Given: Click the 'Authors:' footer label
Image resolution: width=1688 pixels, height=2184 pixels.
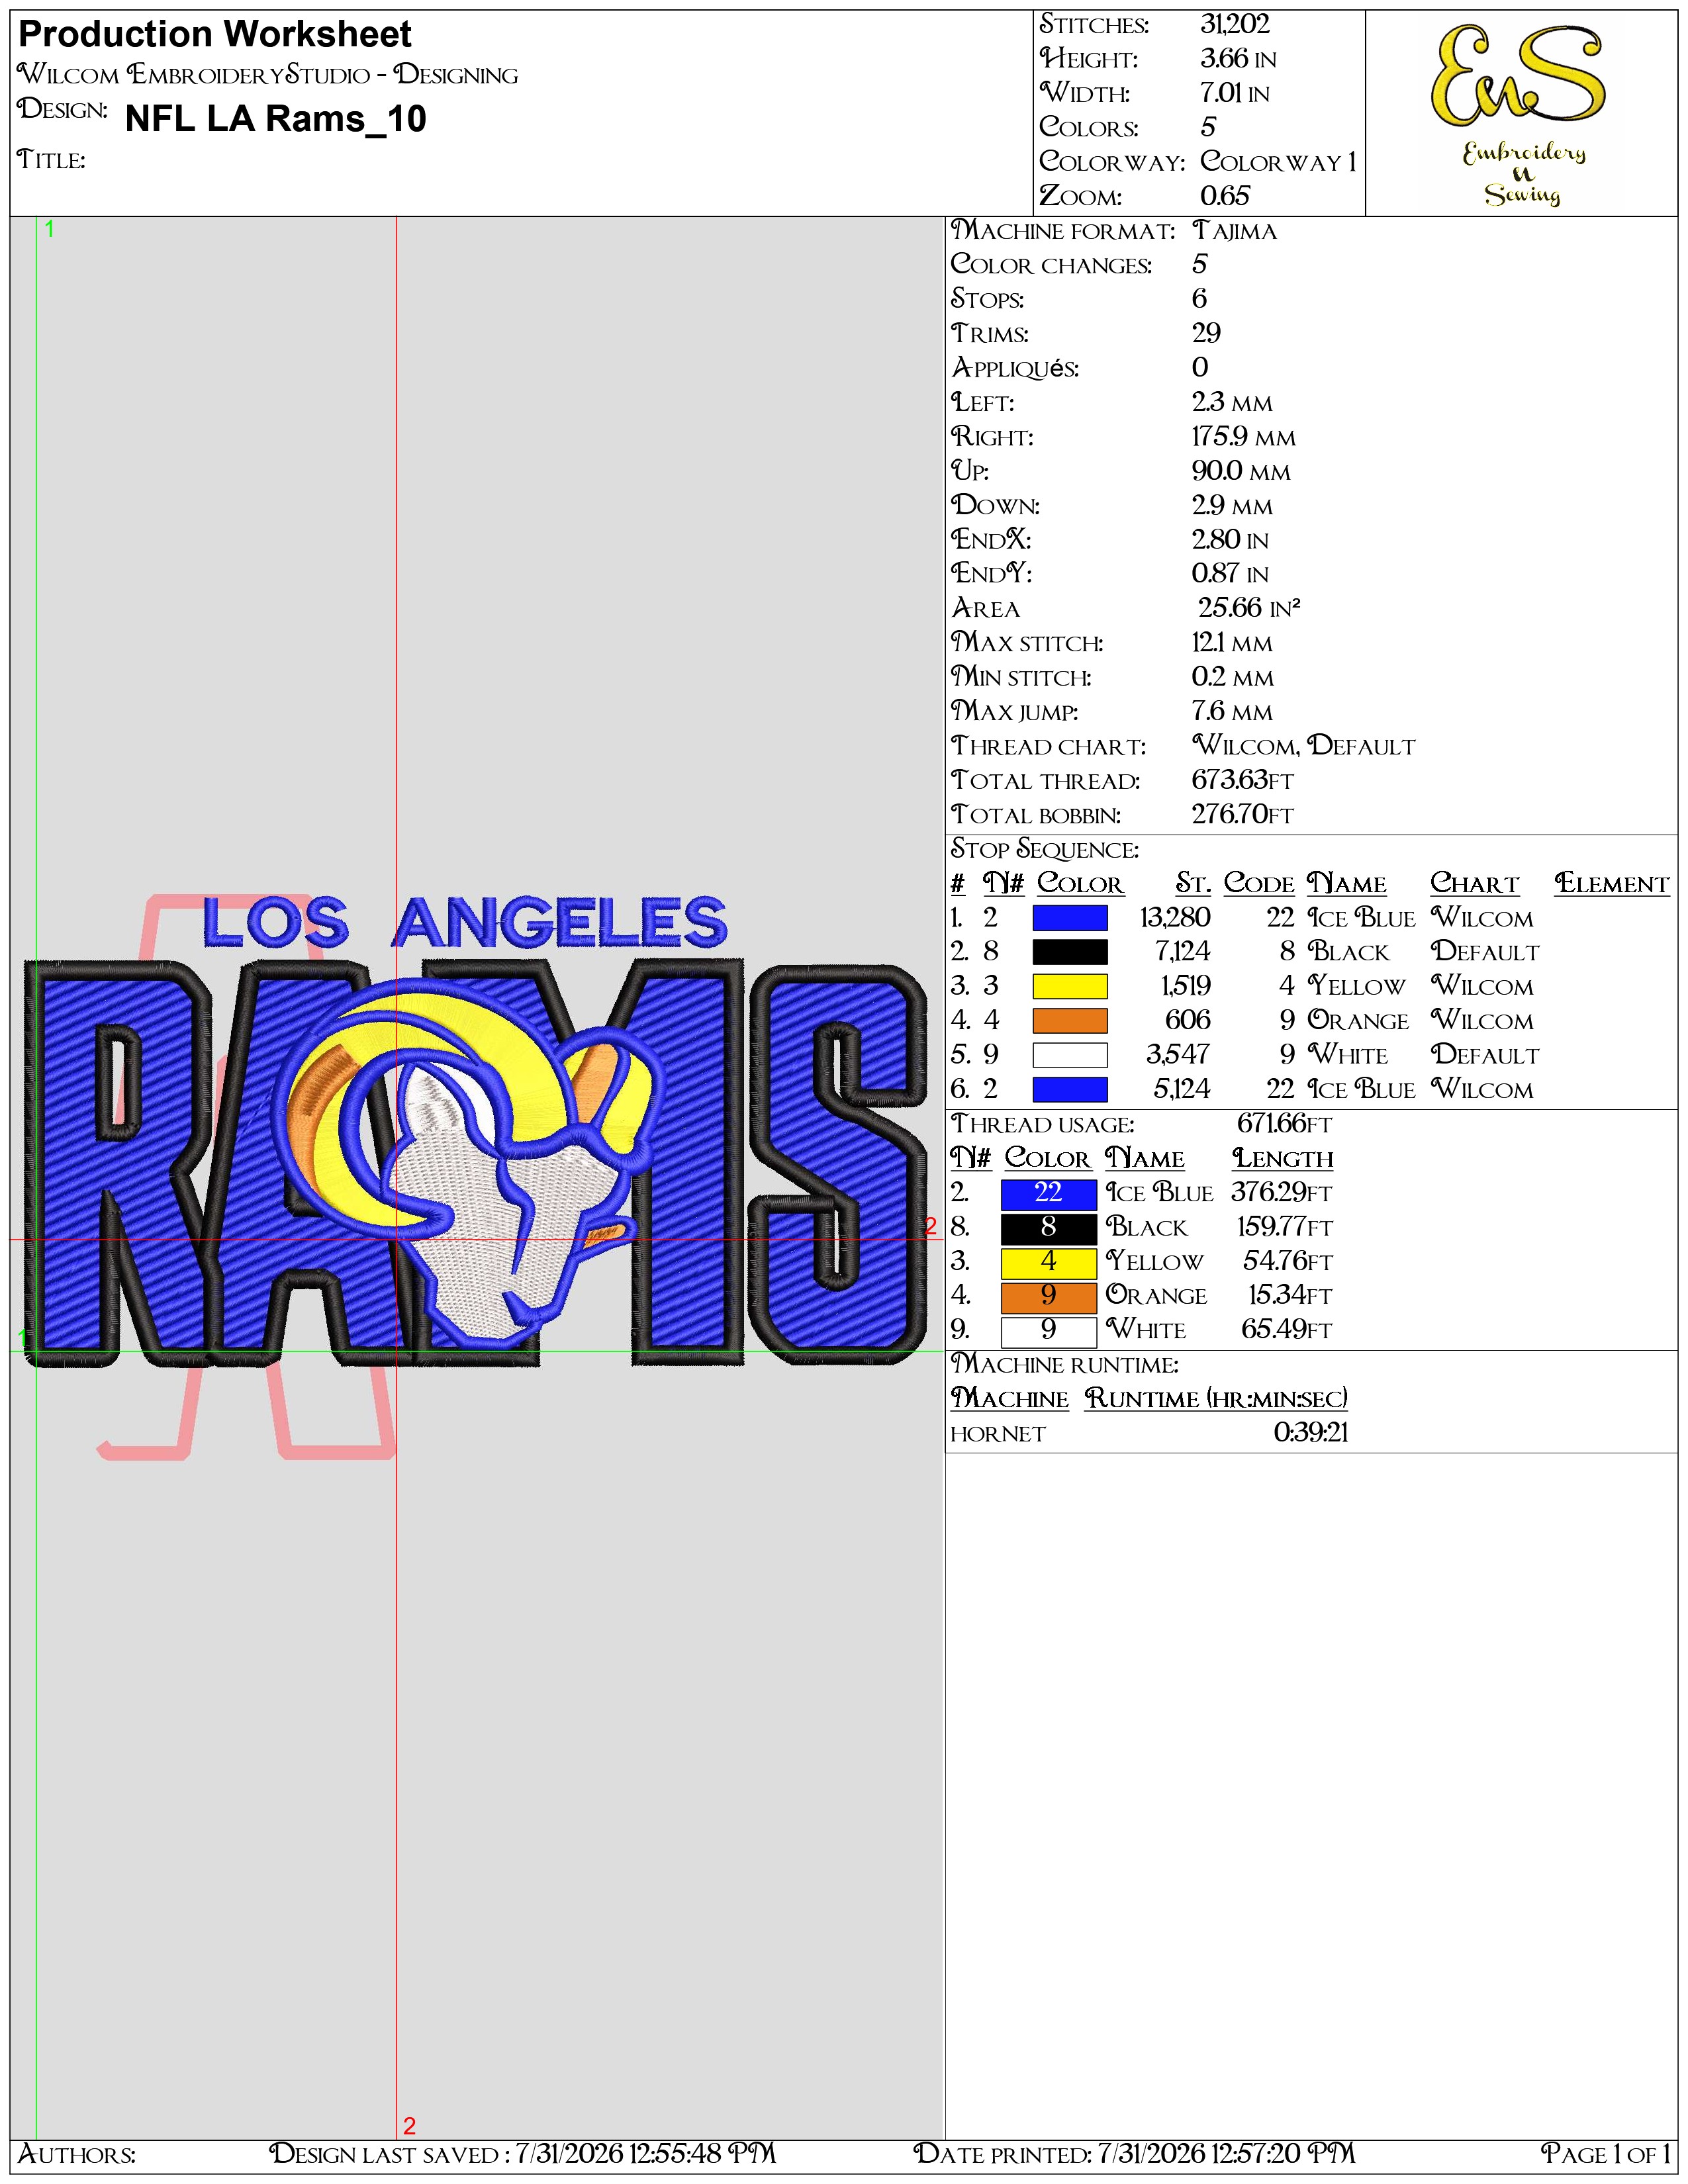Looking at the screenshot, I should pos(77,2154).
